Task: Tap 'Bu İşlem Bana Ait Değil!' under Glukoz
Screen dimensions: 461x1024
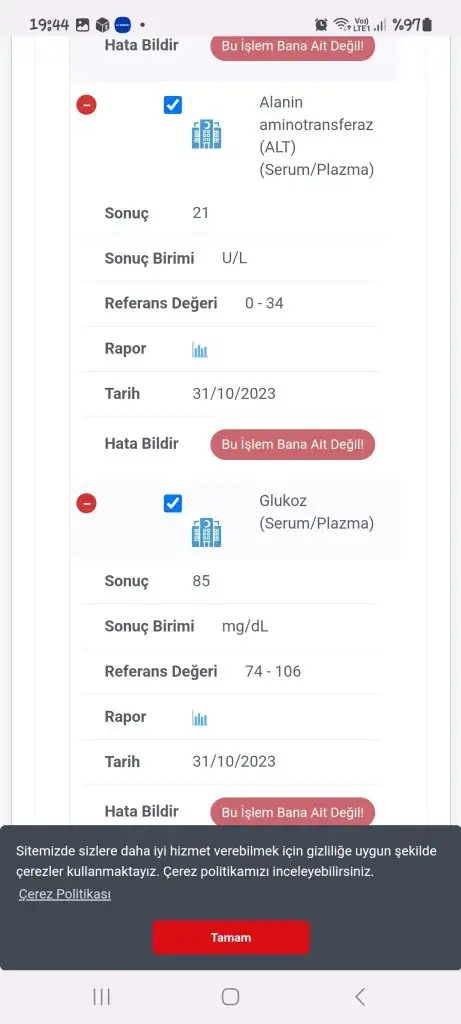Action: coord(293,812)
